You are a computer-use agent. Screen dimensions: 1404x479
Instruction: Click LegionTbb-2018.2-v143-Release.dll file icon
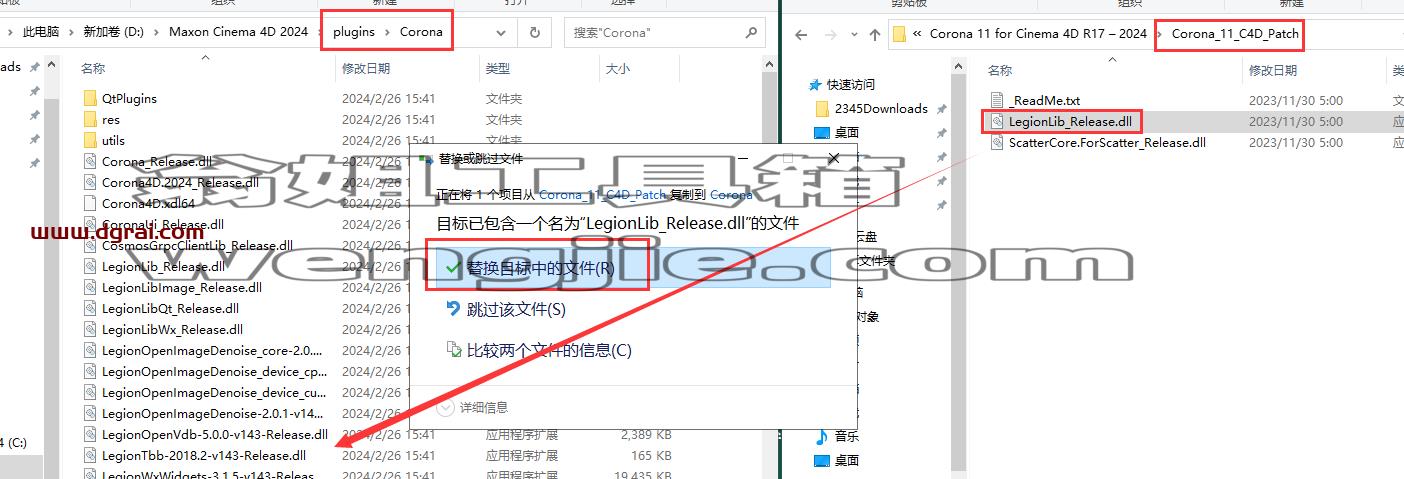click(x=90, y=455)
